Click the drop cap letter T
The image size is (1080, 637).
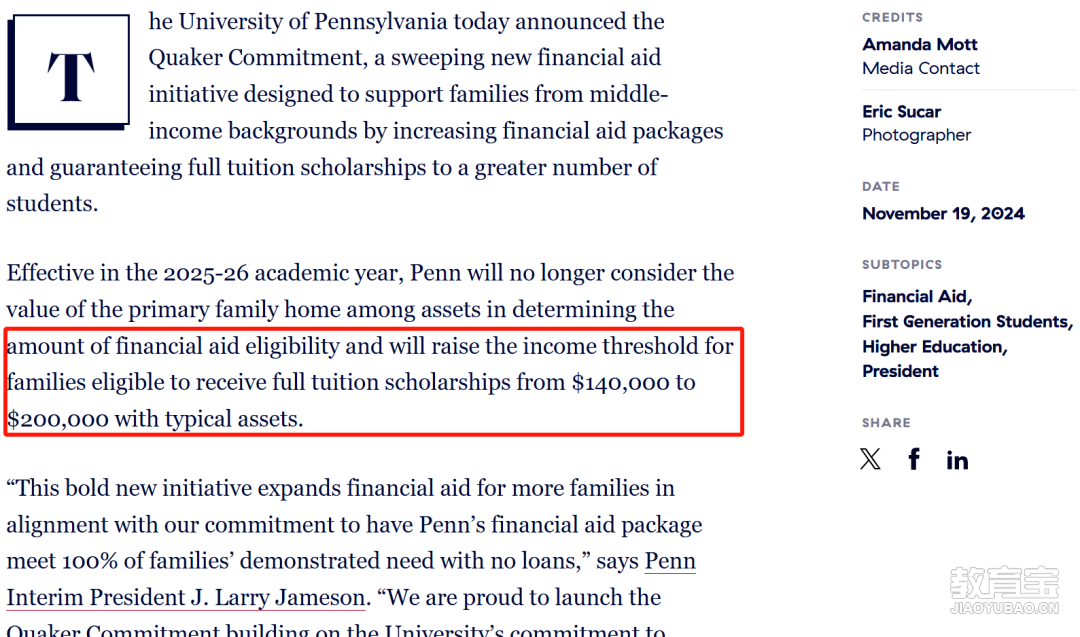point(70,73)
